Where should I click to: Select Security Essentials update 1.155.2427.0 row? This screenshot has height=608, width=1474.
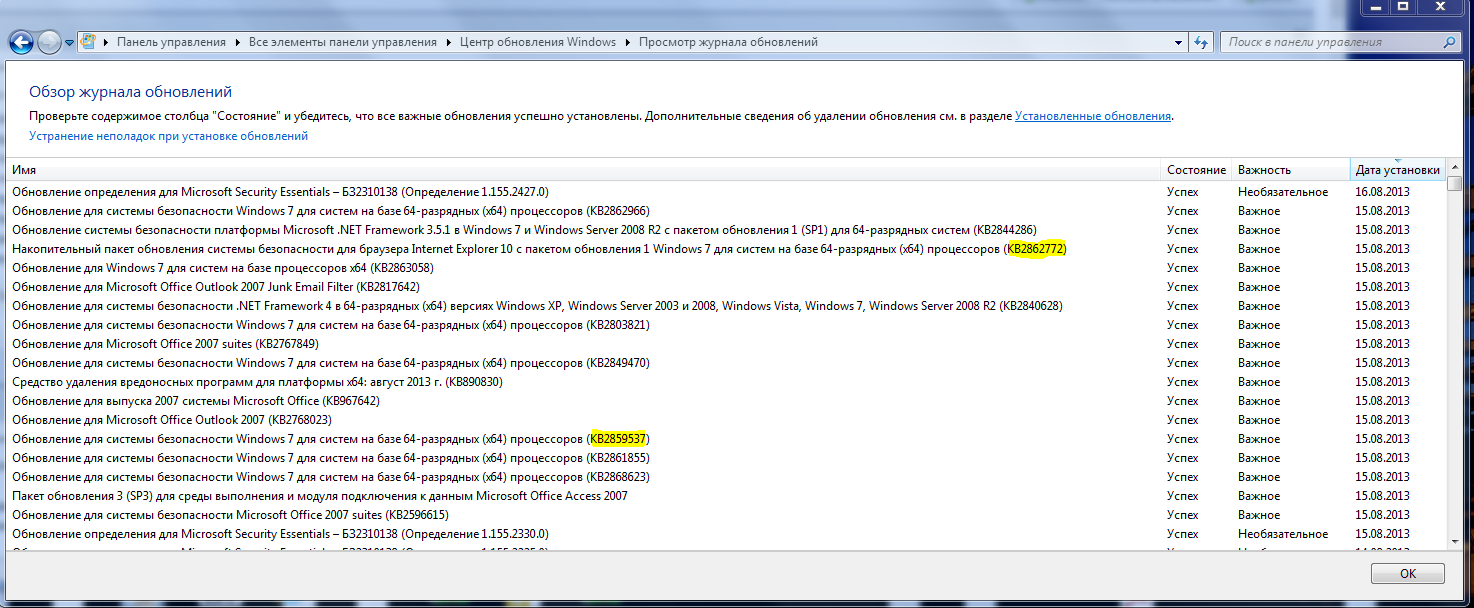(x=727, y=192)
